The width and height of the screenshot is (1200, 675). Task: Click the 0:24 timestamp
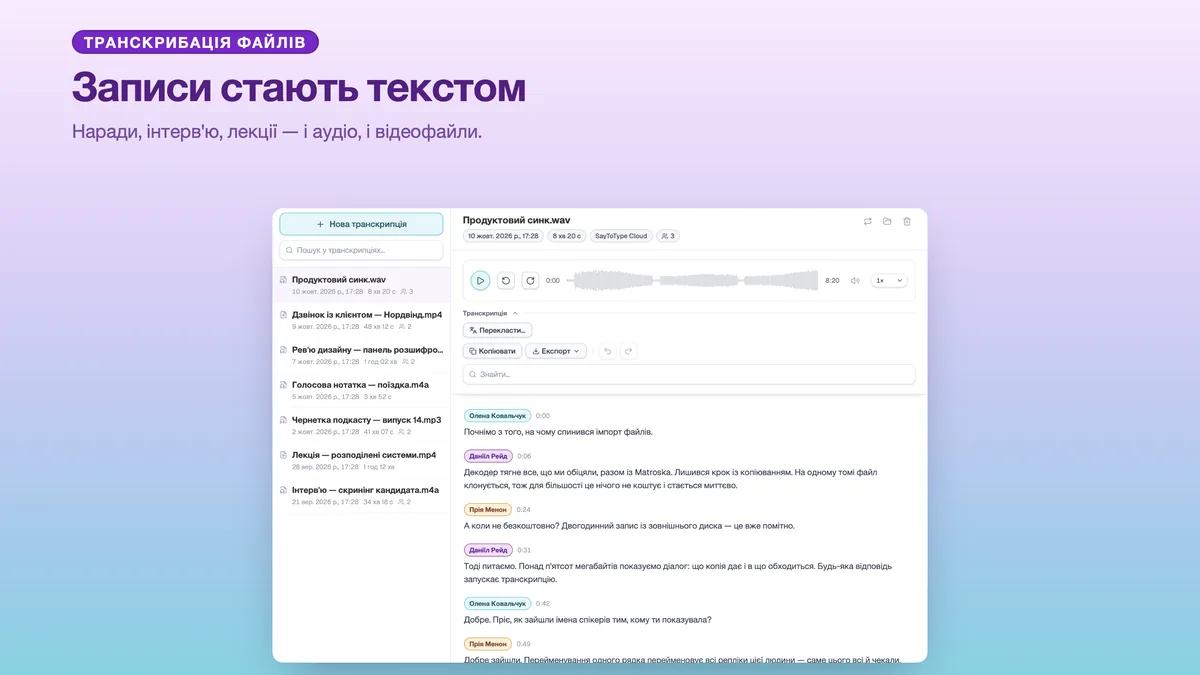(x=524, y=509)
